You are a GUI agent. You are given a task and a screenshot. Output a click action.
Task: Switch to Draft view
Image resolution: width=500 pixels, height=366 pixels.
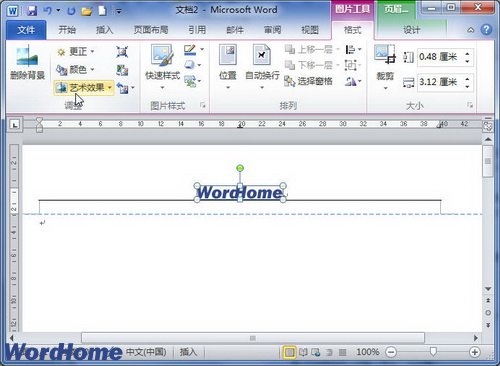[342, 352]
